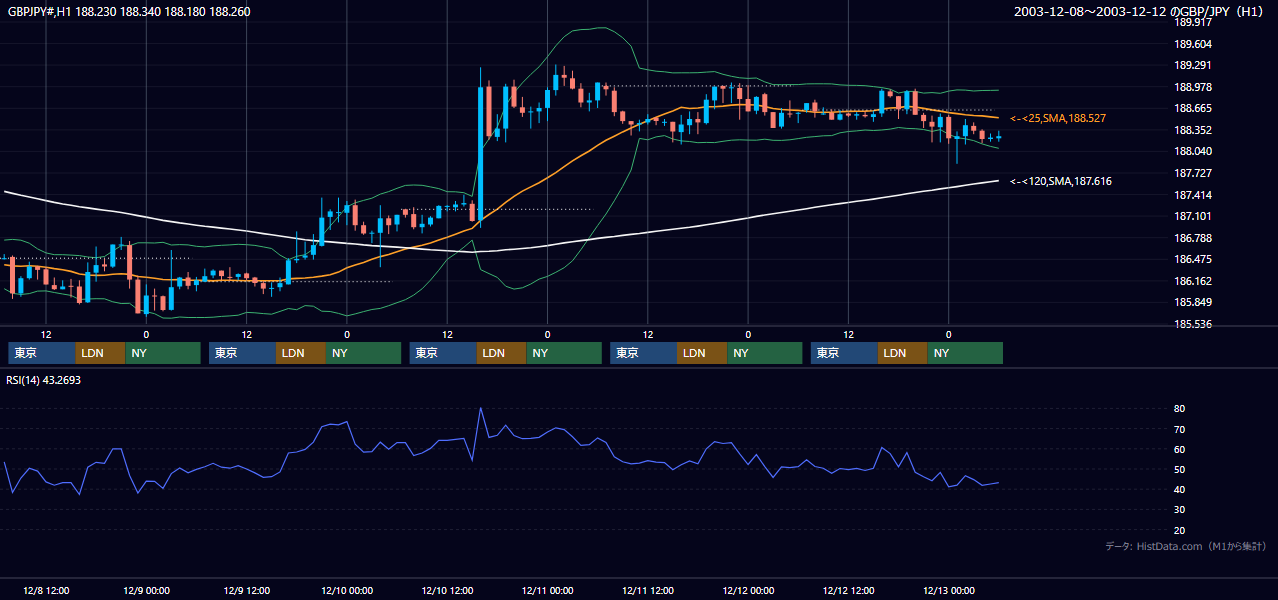The image size is (1278, 600).
Task: Click the 12/8 12:00 time axis label
Action: 47,590
